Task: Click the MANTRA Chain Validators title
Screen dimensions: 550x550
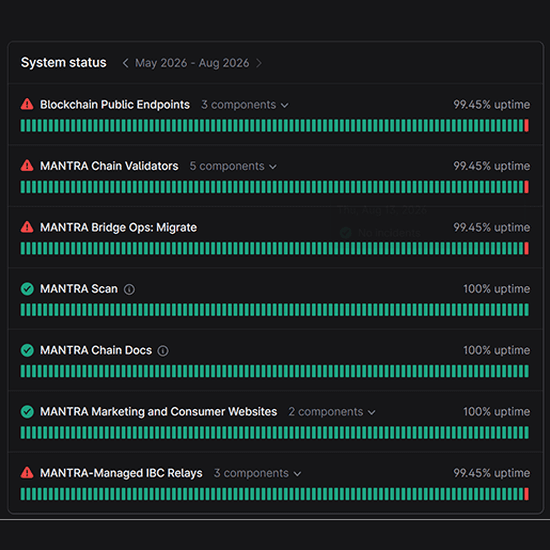Action: point(109,166)
